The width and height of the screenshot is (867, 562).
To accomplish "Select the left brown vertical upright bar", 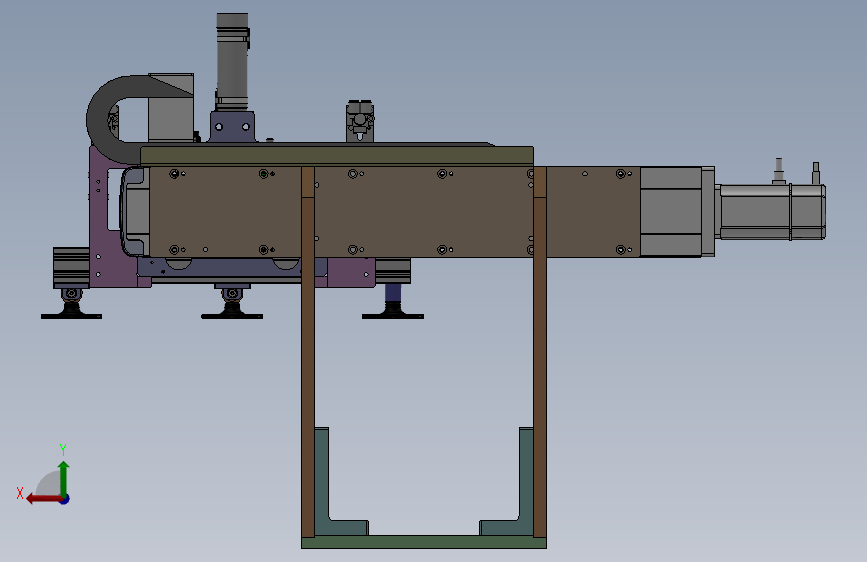I will 308,352.
